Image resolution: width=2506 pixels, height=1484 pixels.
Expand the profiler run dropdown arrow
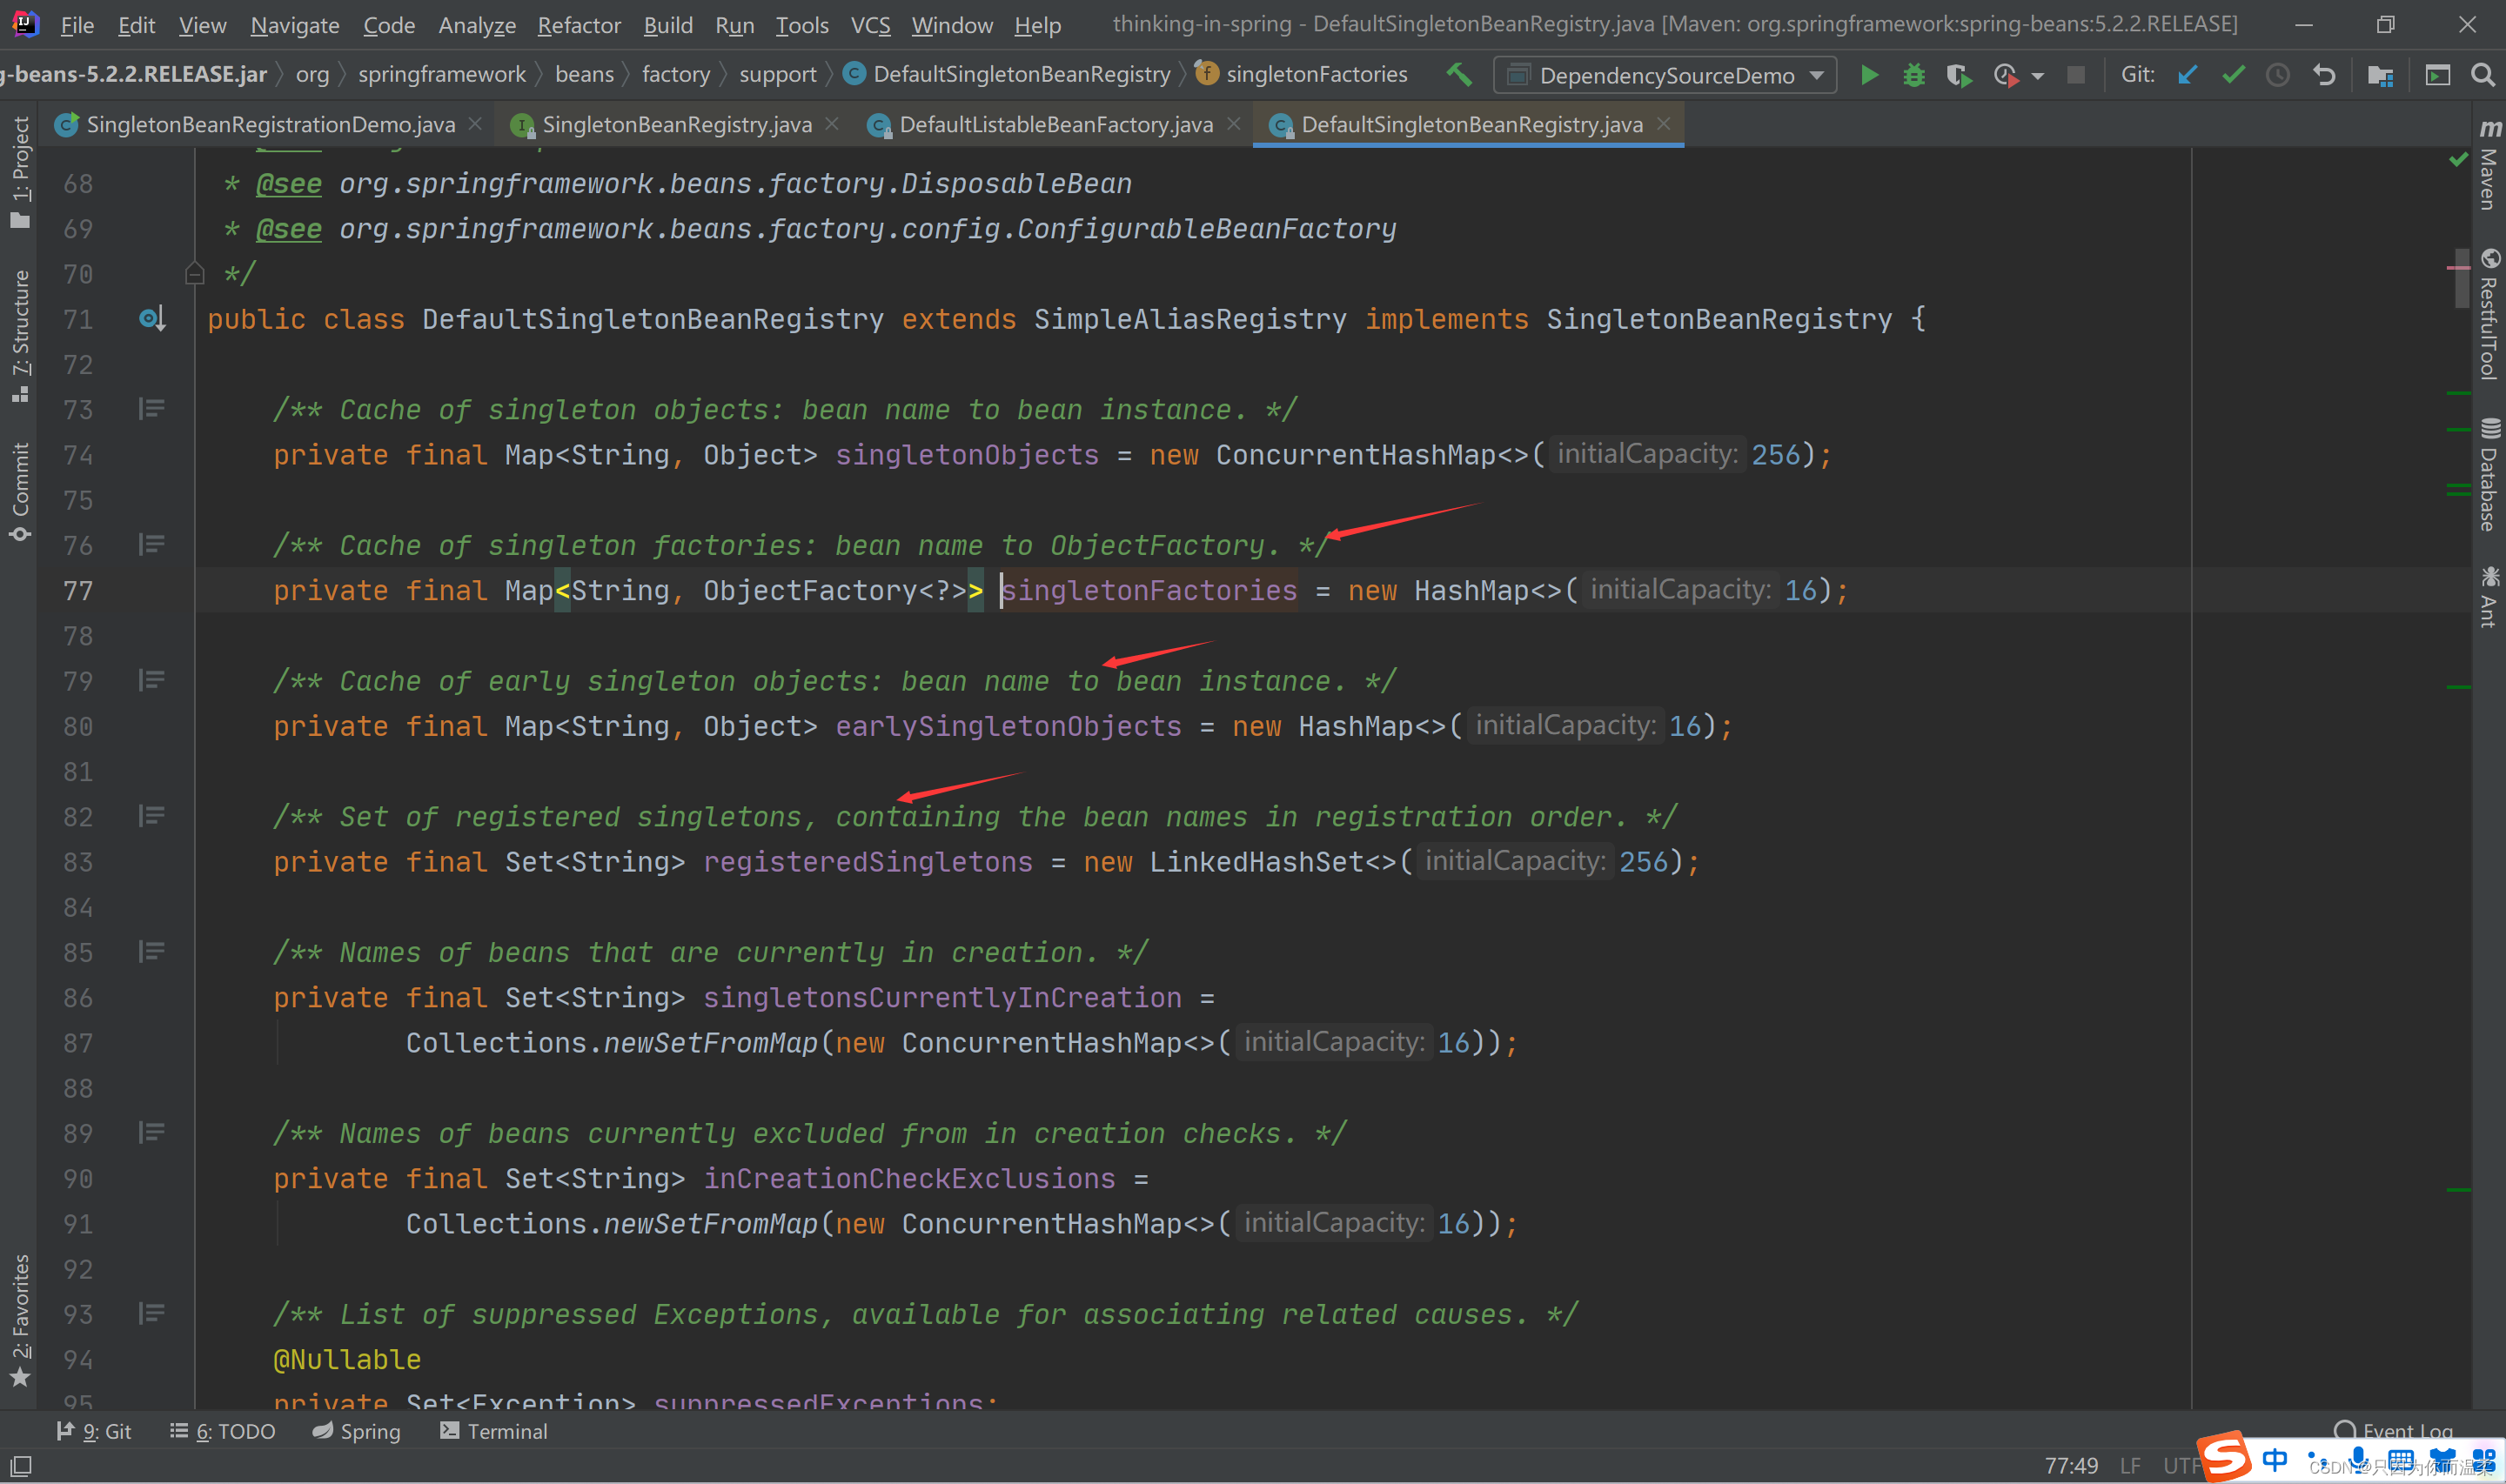[x=2038, y=76]
